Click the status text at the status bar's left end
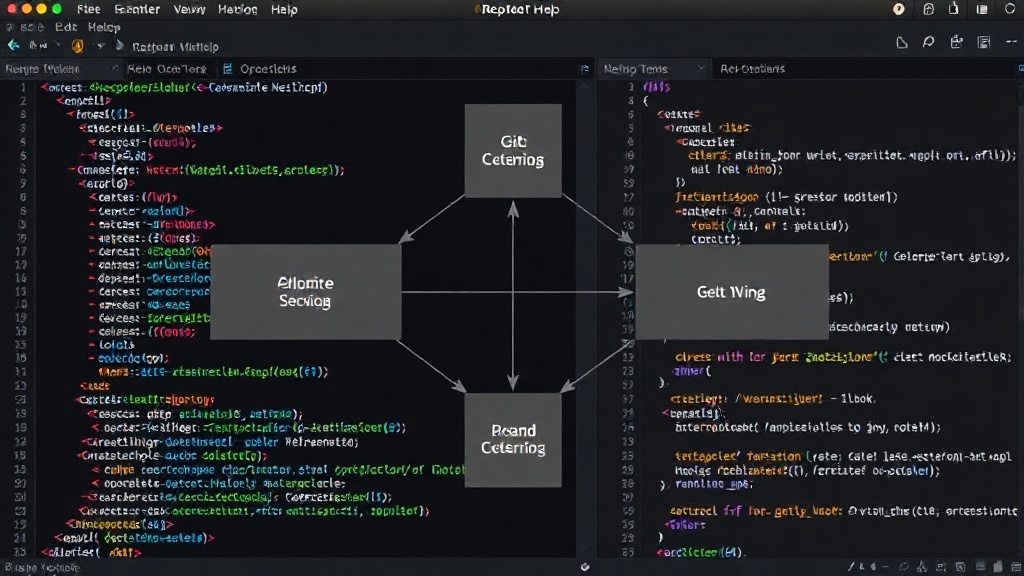The height and width of the screenshot is (576, 1024). pos(42,568)
